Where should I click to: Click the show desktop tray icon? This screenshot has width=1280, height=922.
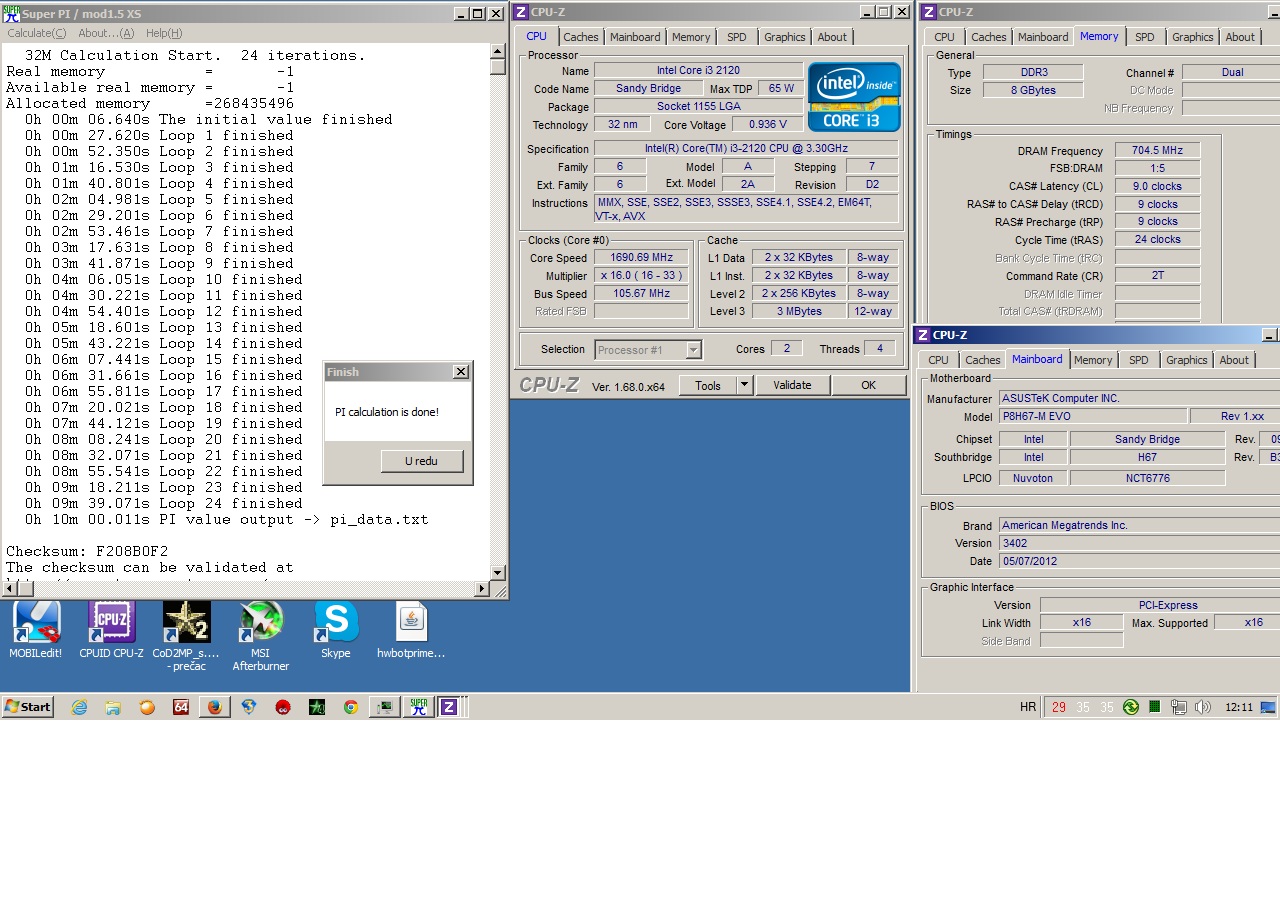click(1268, 707)
